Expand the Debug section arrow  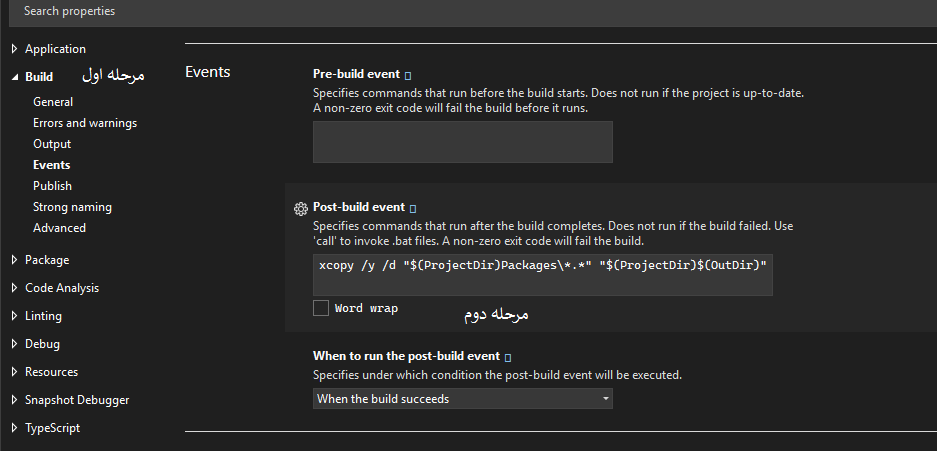[15, 344]
